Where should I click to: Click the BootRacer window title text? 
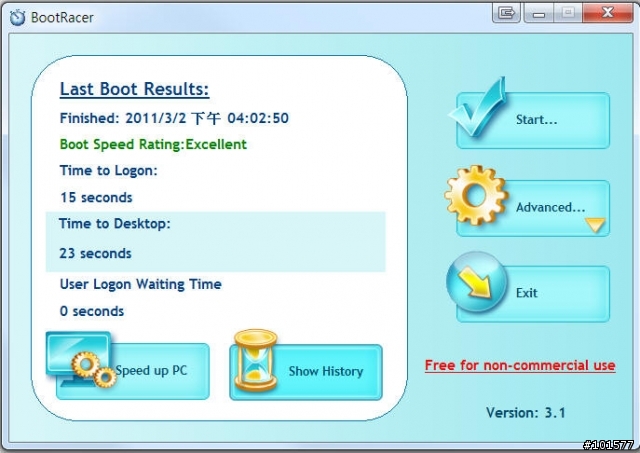click(62, 18)
